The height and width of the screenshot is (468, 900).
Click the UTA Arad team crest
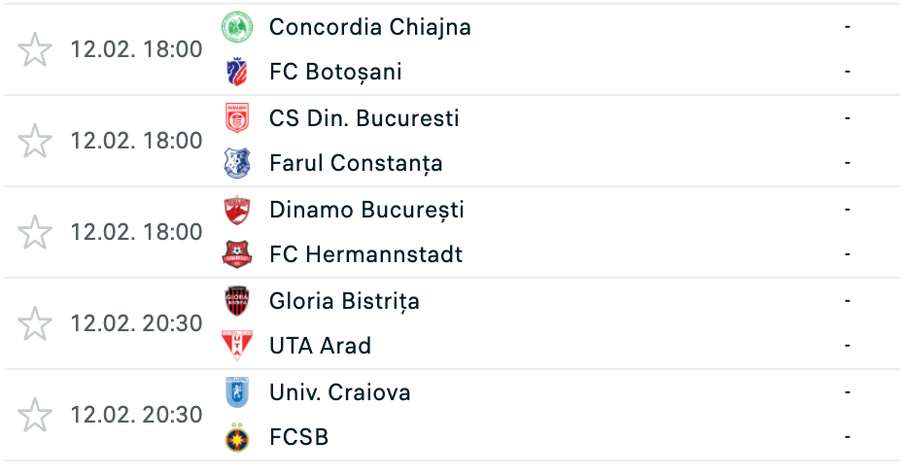click(x=237, y=346)
